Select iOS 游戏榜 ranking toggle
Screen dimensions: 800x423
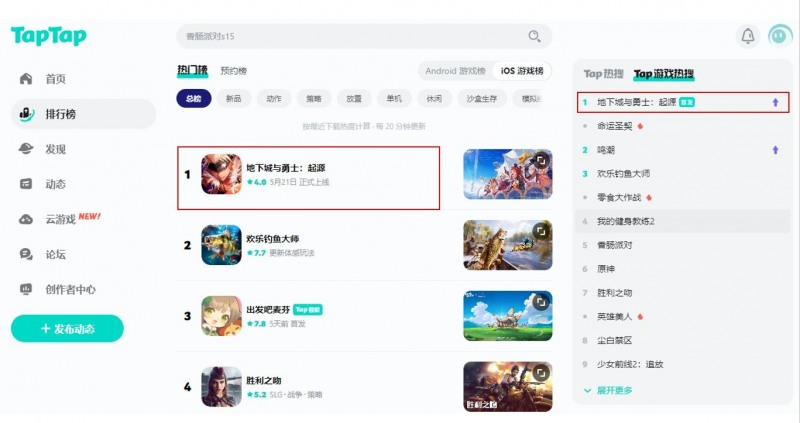tap(522, 71)
